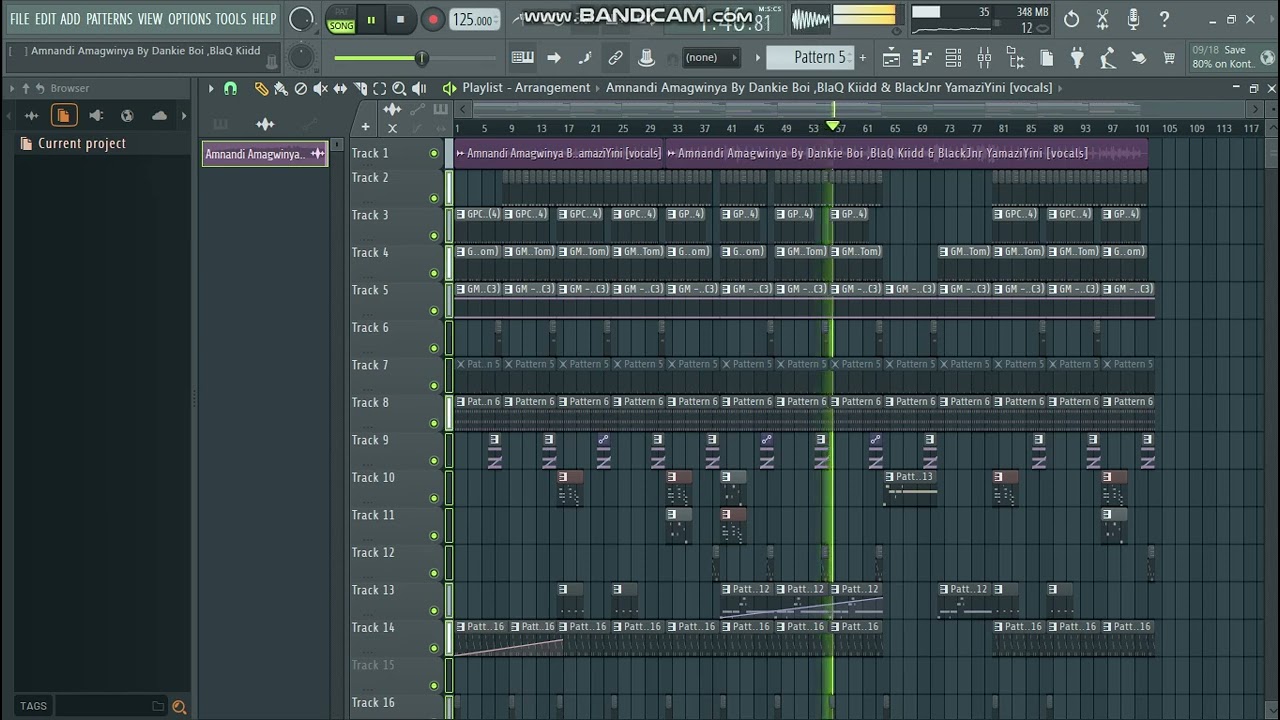The height and width of the screenshot is (720, 1280).
Task: Toggle mute on Track 3
Action: 434,235
